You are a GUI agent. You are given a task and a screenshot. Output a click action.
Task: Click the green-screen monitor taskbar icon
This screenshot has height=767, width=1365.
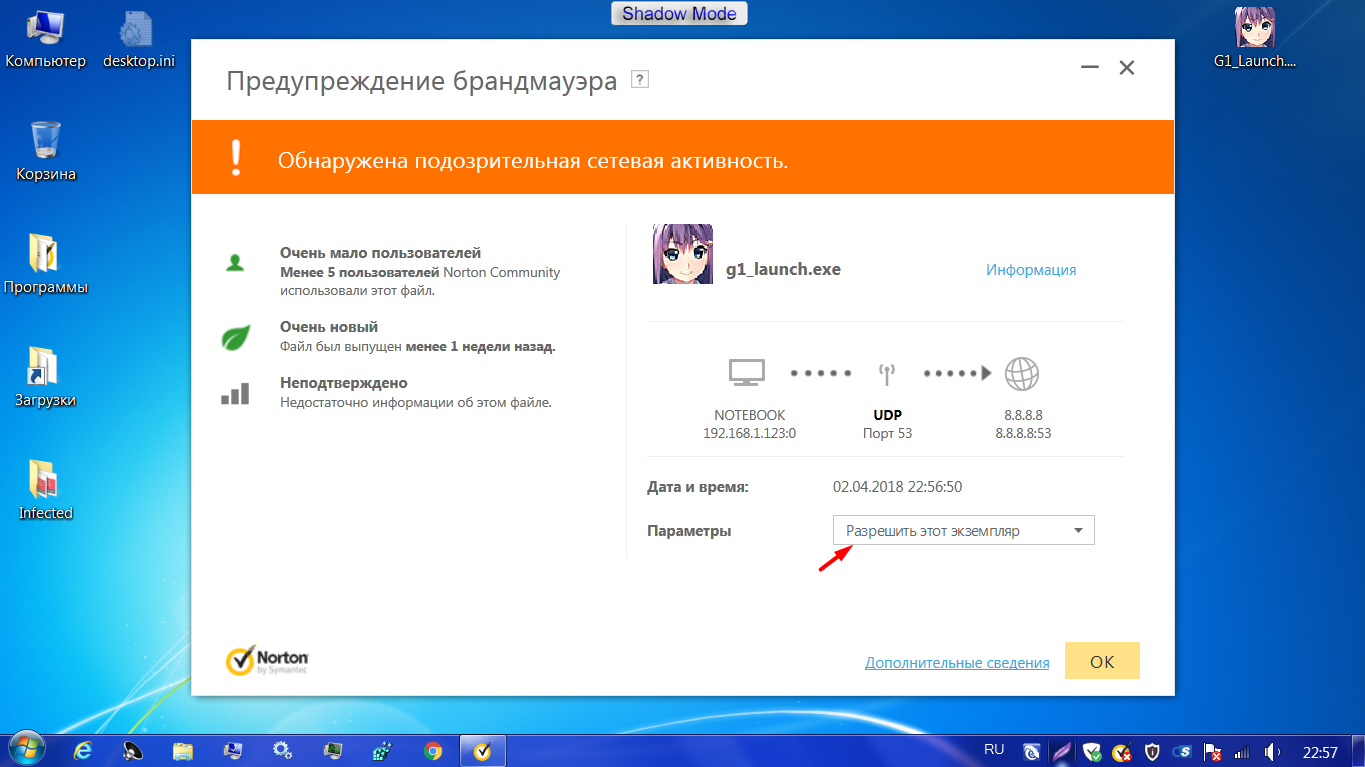pos(333,750)
